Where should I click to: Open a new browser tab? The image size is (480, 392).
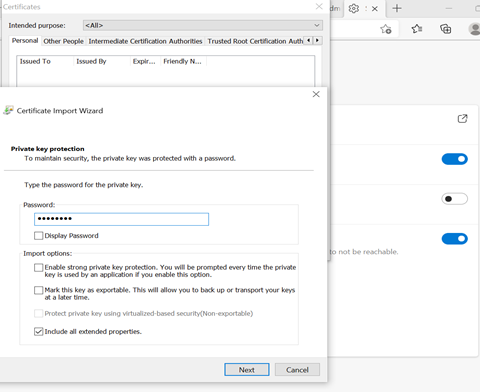[397, 8]
